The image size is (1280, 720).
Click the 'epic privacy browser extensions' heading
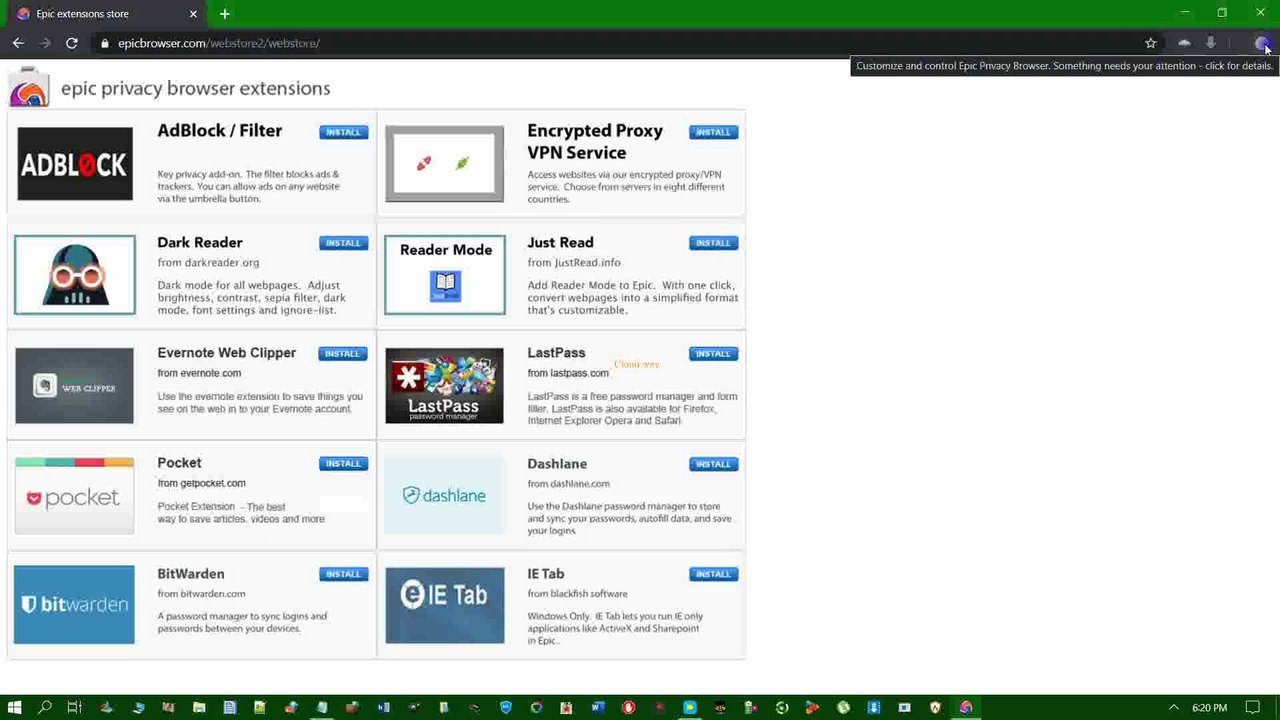(195, 88)
